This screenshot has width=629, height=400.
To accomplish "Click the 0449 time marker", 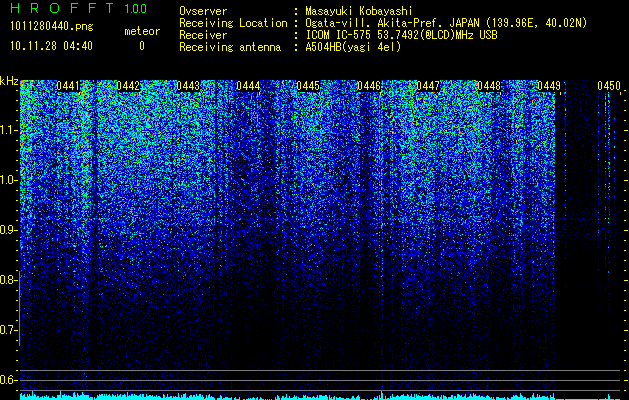I will (549, 86).
